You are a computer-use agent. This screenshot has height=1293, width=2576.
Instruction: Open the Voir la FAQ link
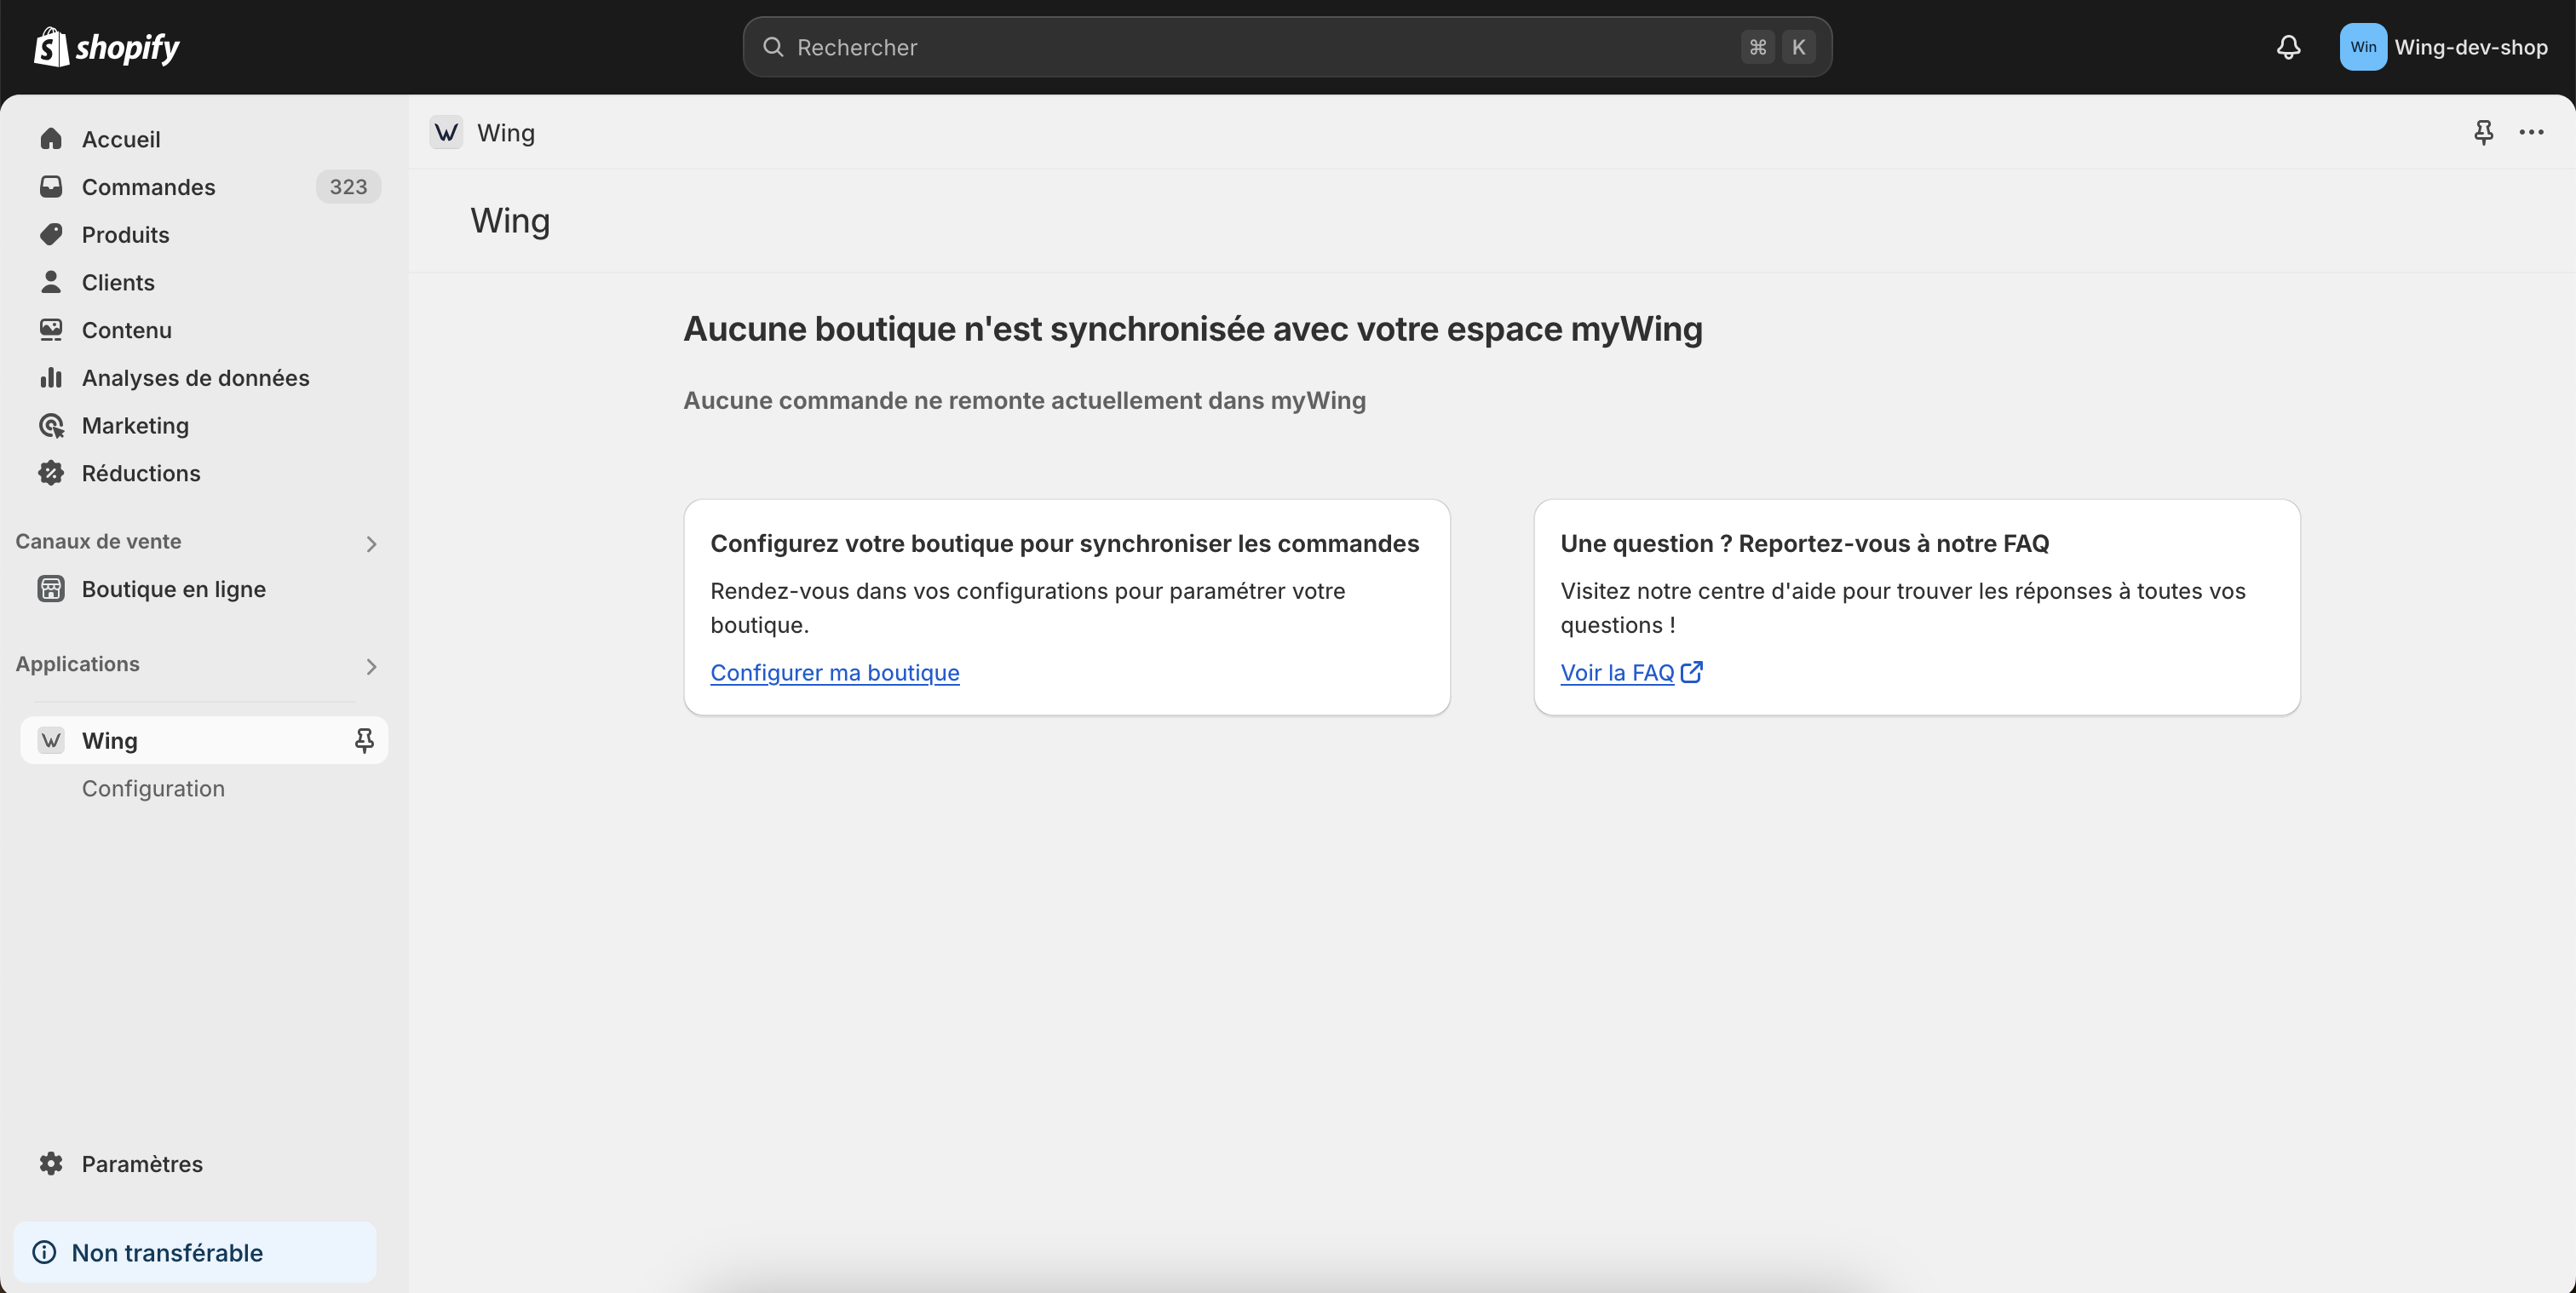(1617, 672)
